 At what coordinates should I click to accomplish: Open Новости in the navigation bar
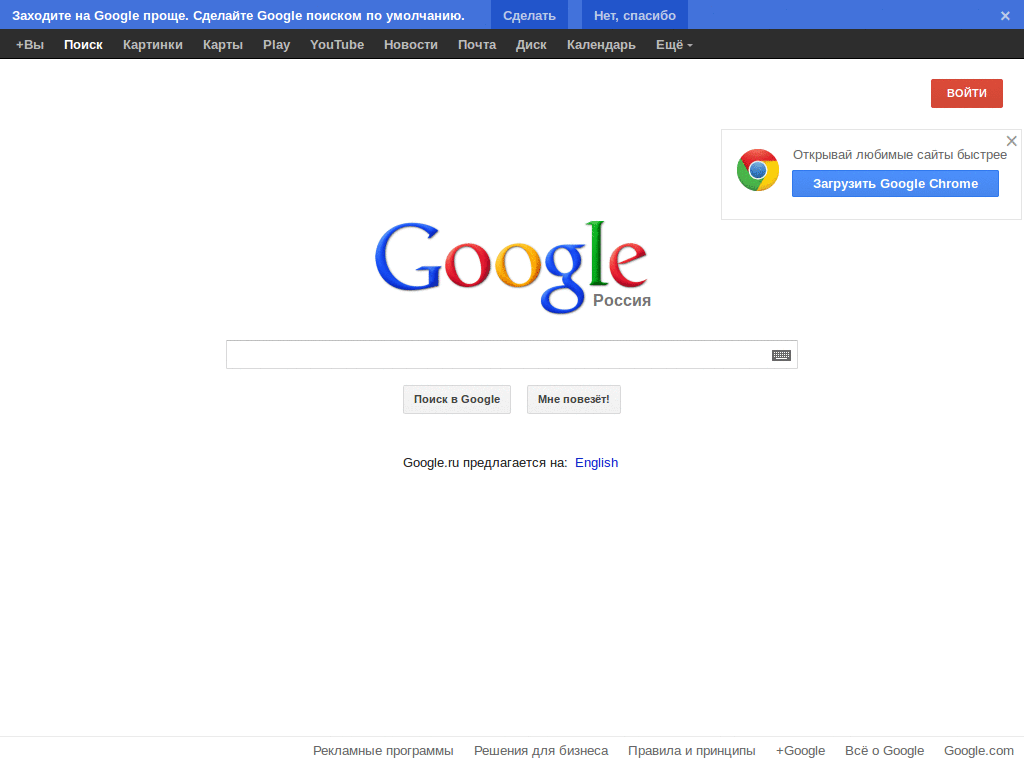[x=411, y=45]
